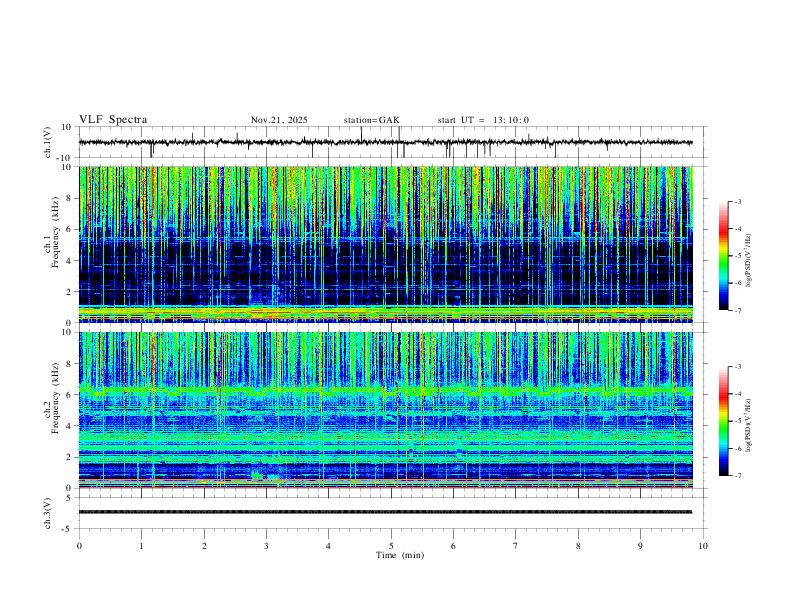Click the ch.3 flat signal trace

[385, 512]
